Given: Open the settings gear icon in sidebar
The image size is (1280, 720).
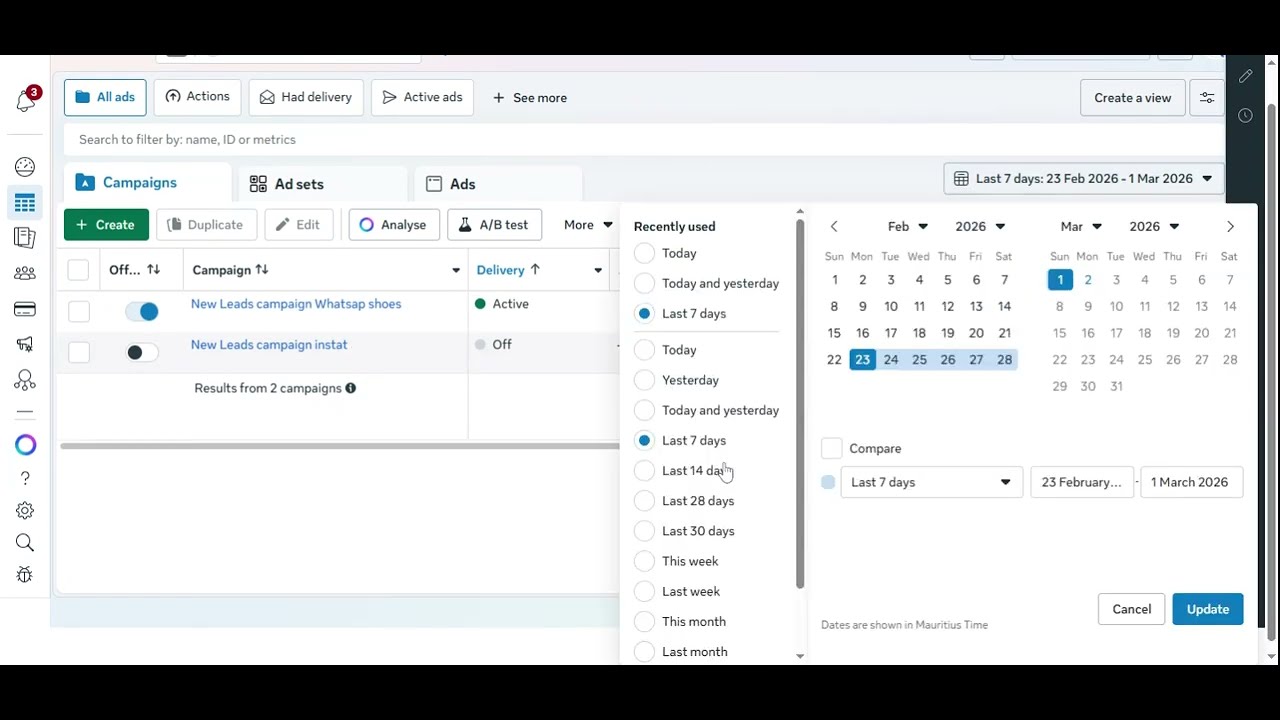Looking at the screenshot, I should [25, 510].
